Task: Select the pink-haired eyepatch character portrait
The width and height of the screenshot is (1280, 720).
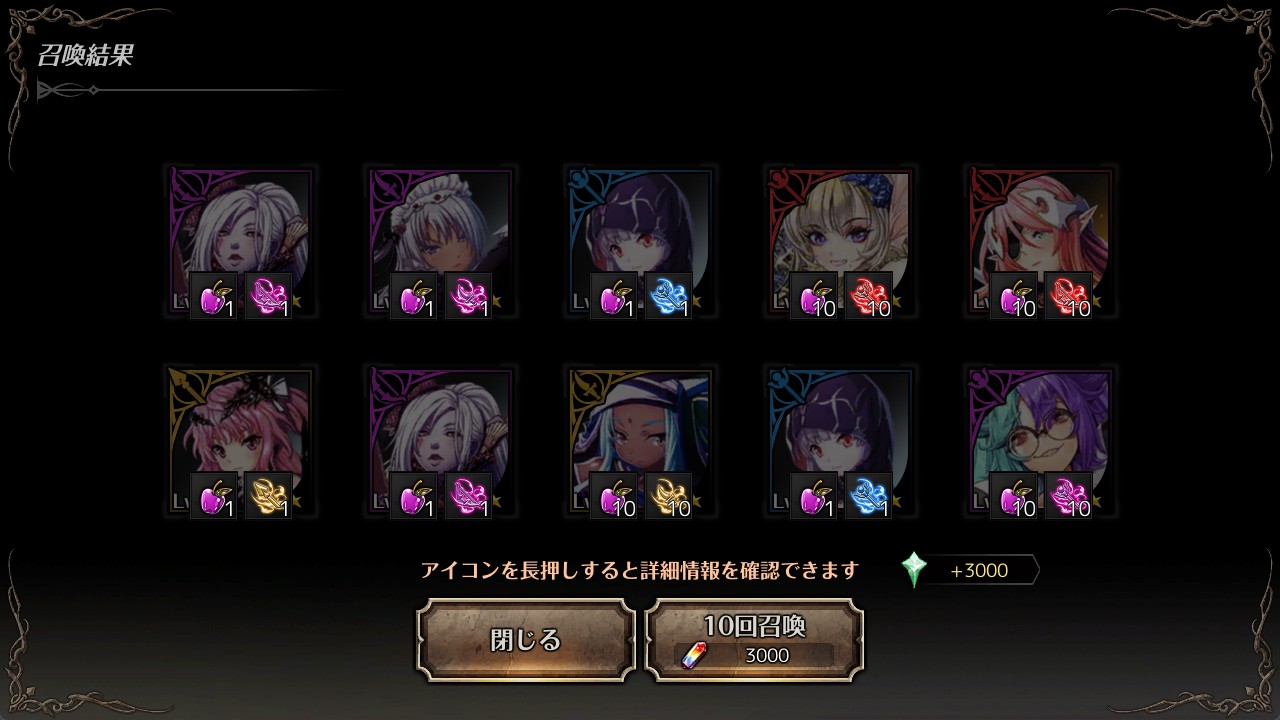Action: [1041, 242]
